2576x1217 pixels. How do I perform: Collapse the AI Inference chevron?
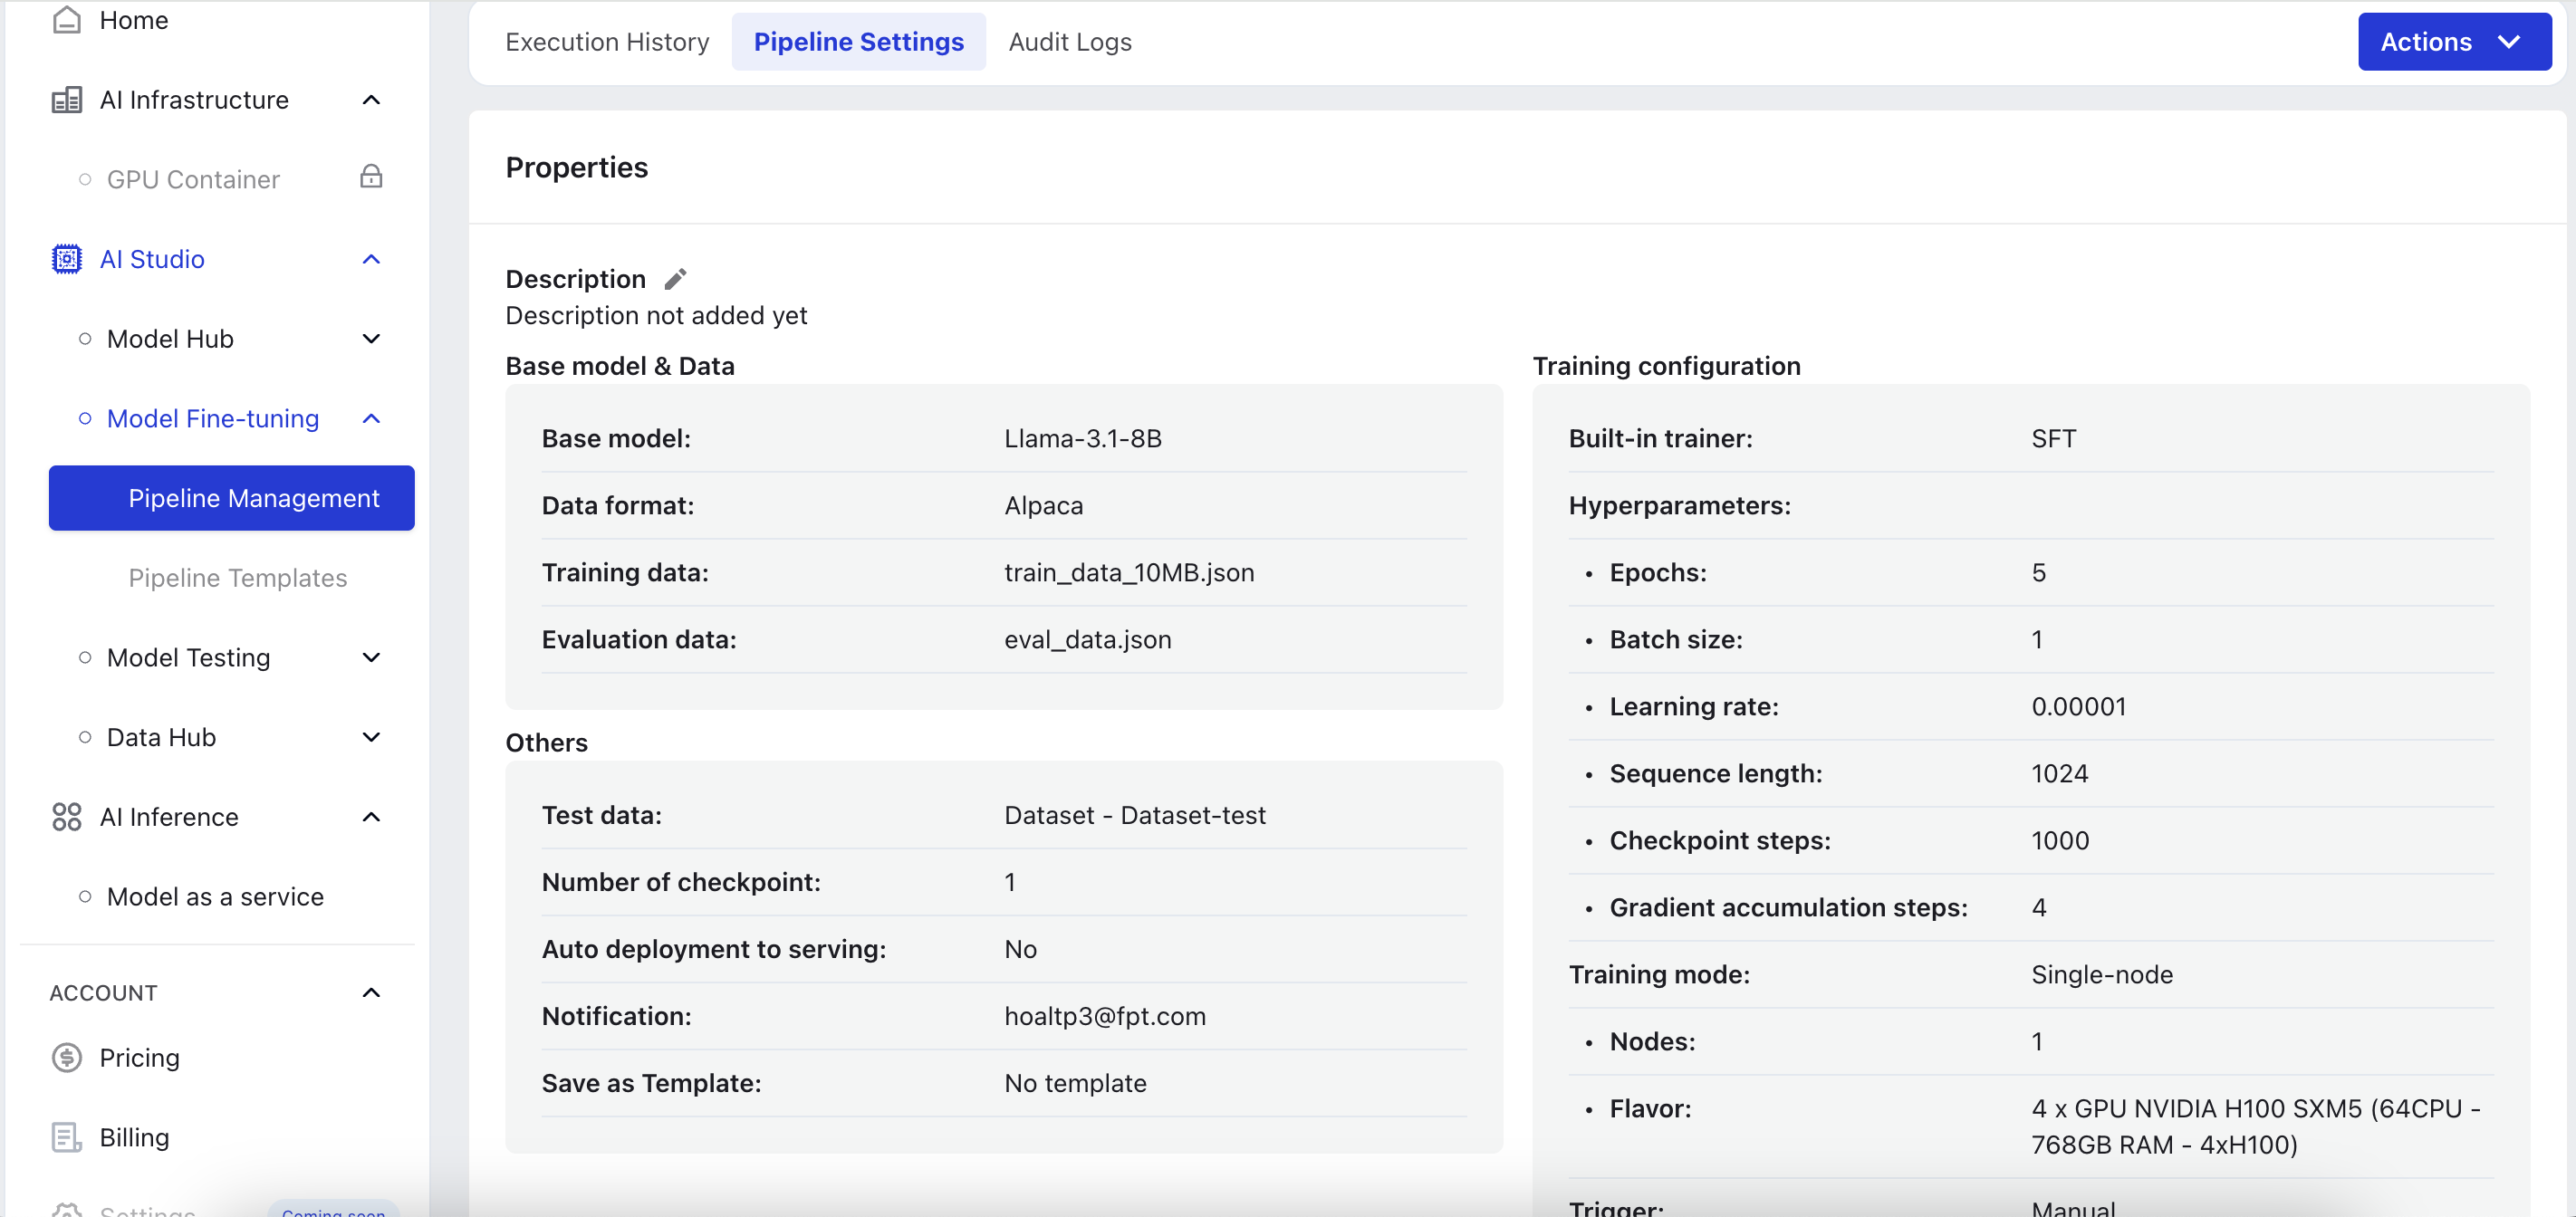371,817
